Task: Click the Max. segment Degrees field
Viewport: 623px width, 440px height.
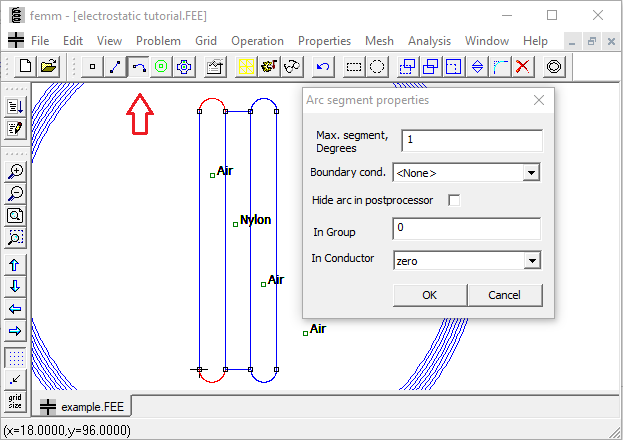Action: [471, 140]
